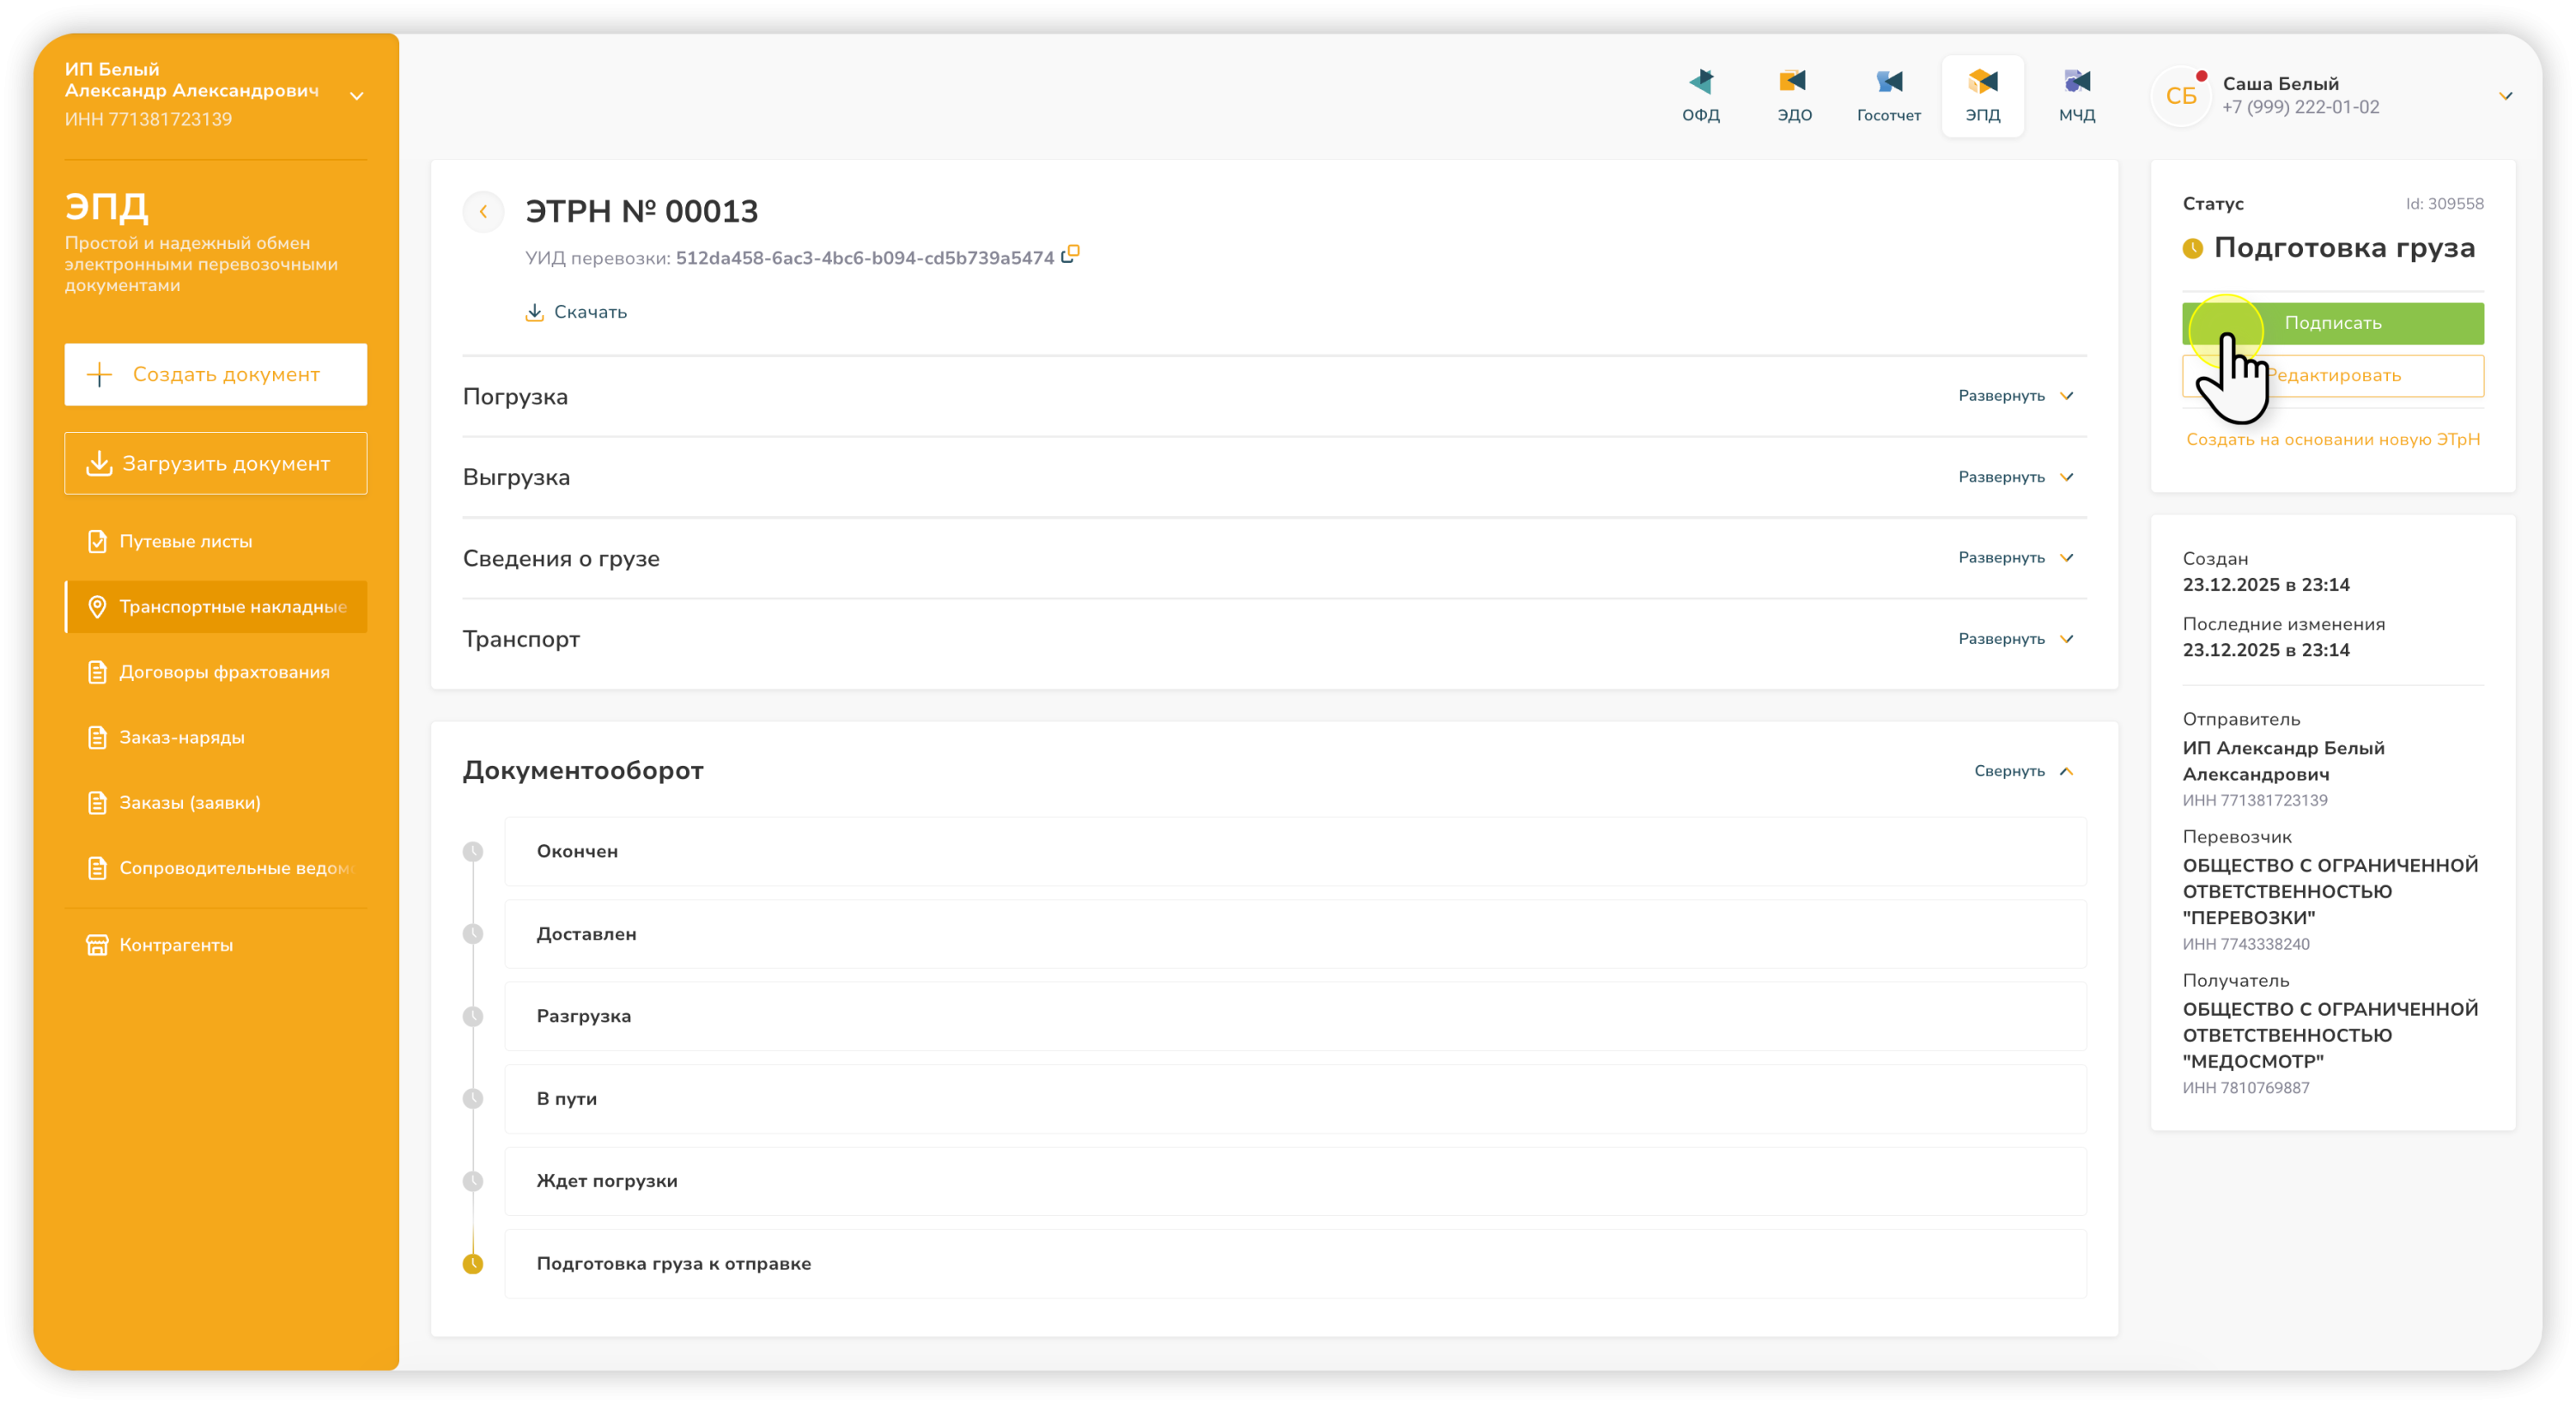2576x1404 pixels.
Task: Click the СБ user avatar
Action: [x=2180, y=96]
